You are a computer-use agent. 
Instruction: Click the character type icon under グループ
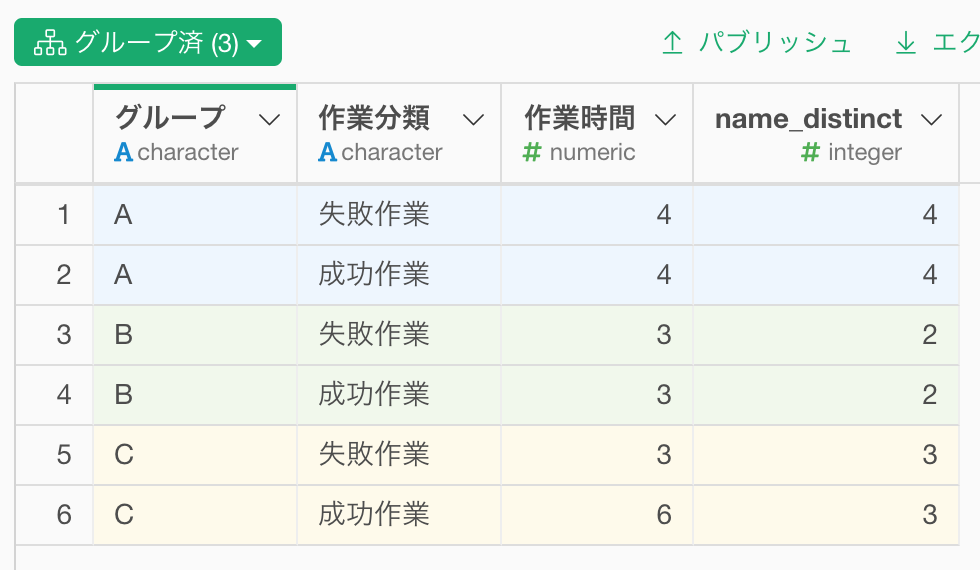pos(123,152)
